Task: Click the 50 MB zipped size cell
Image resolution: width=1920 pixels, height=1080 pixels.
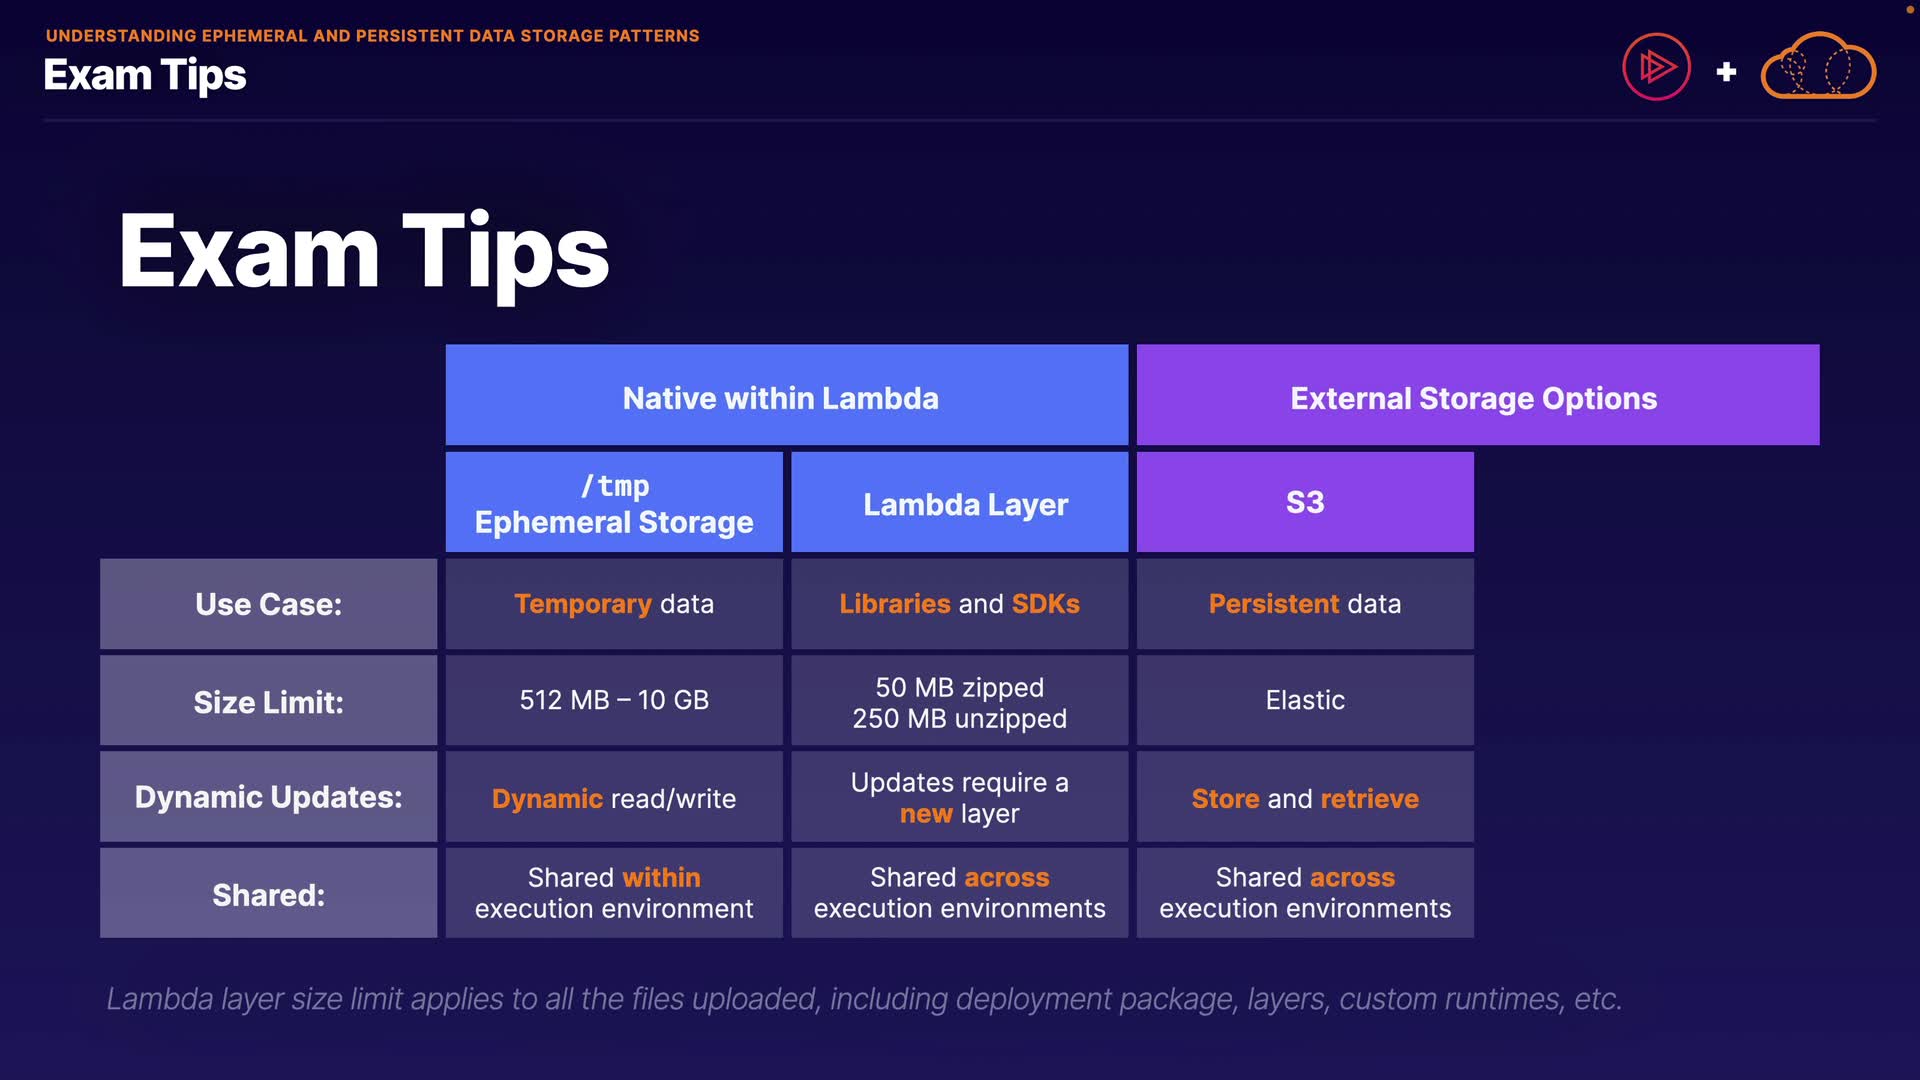Action: pos(959,702)
